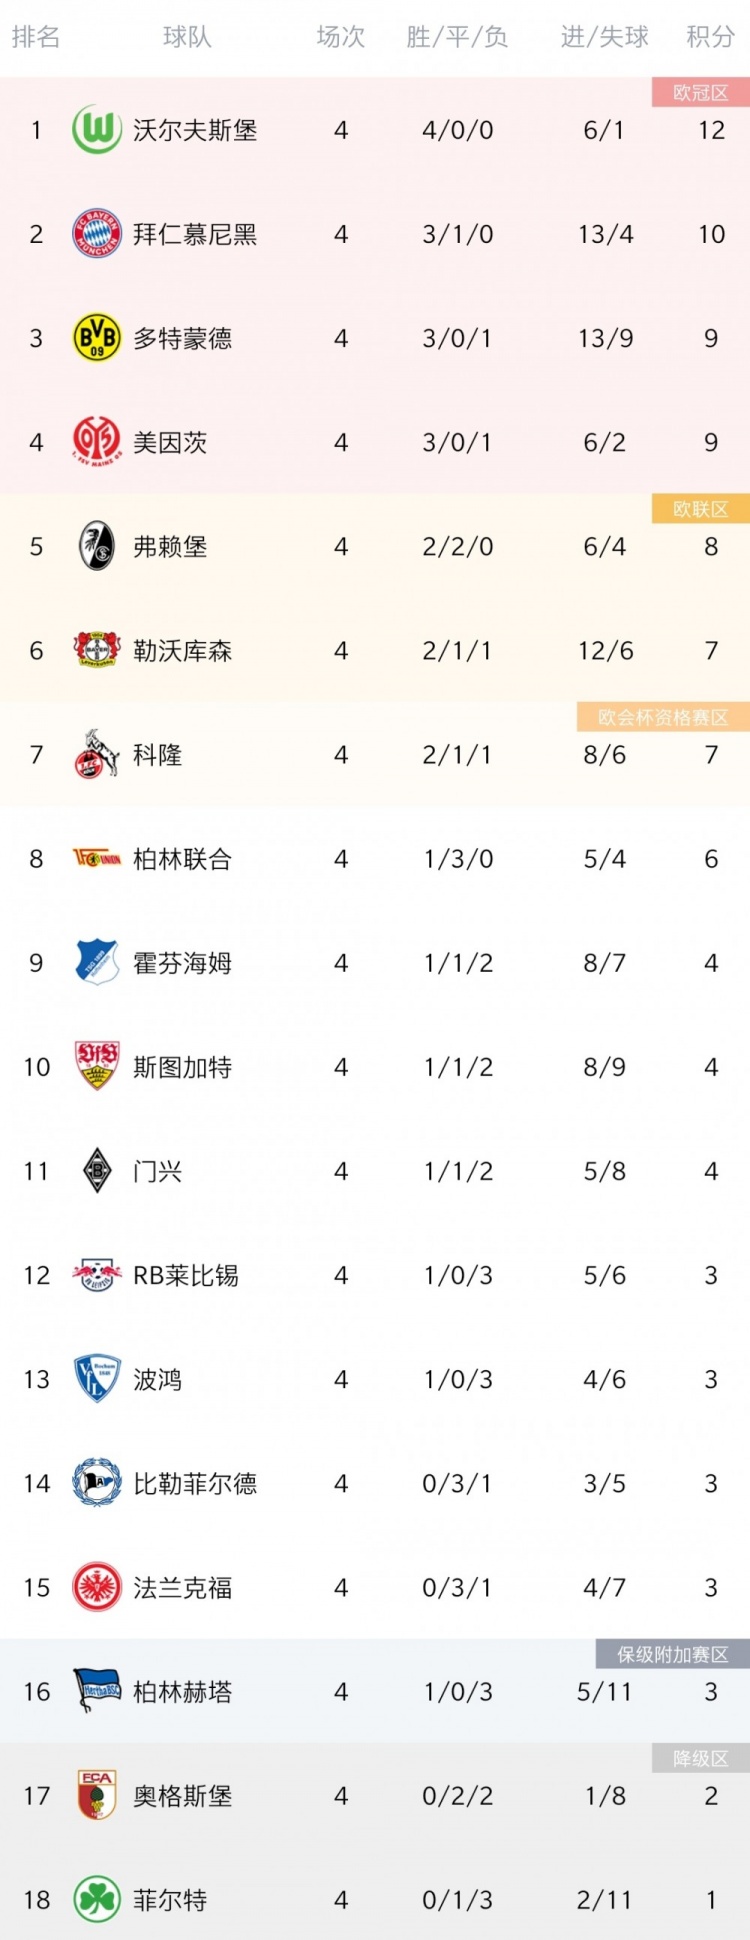The width and height of the screenshot is (750, 1940).
Task: Click the Mainz 05 club badge
Action: pos(97,442)
